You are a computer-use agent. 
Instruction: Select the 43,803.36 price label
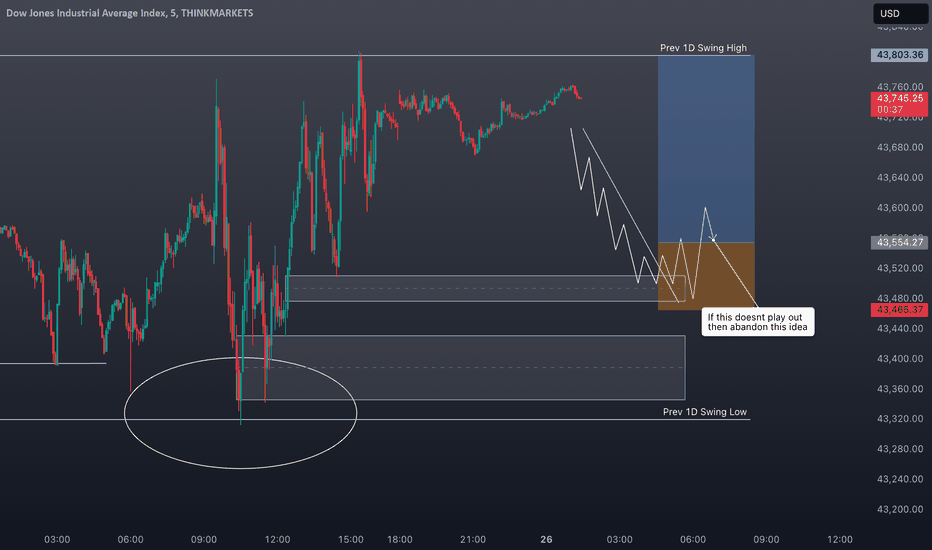click(899, 55)
